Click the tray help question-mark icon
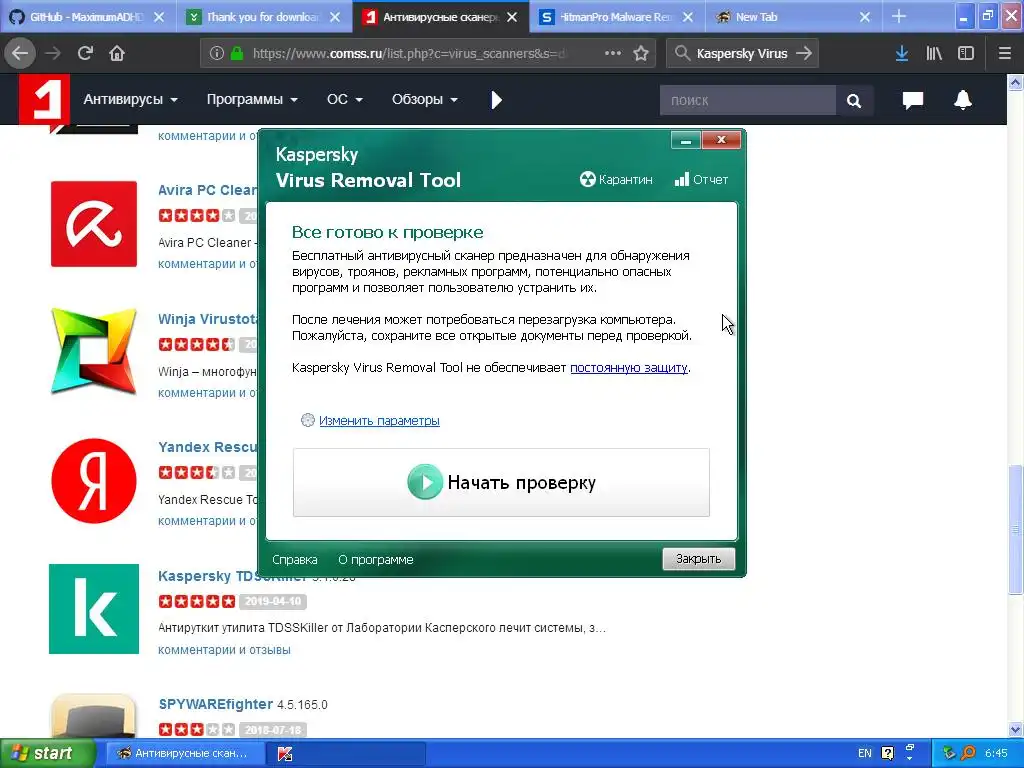The image size is (1024, 768). click(887, 754)
